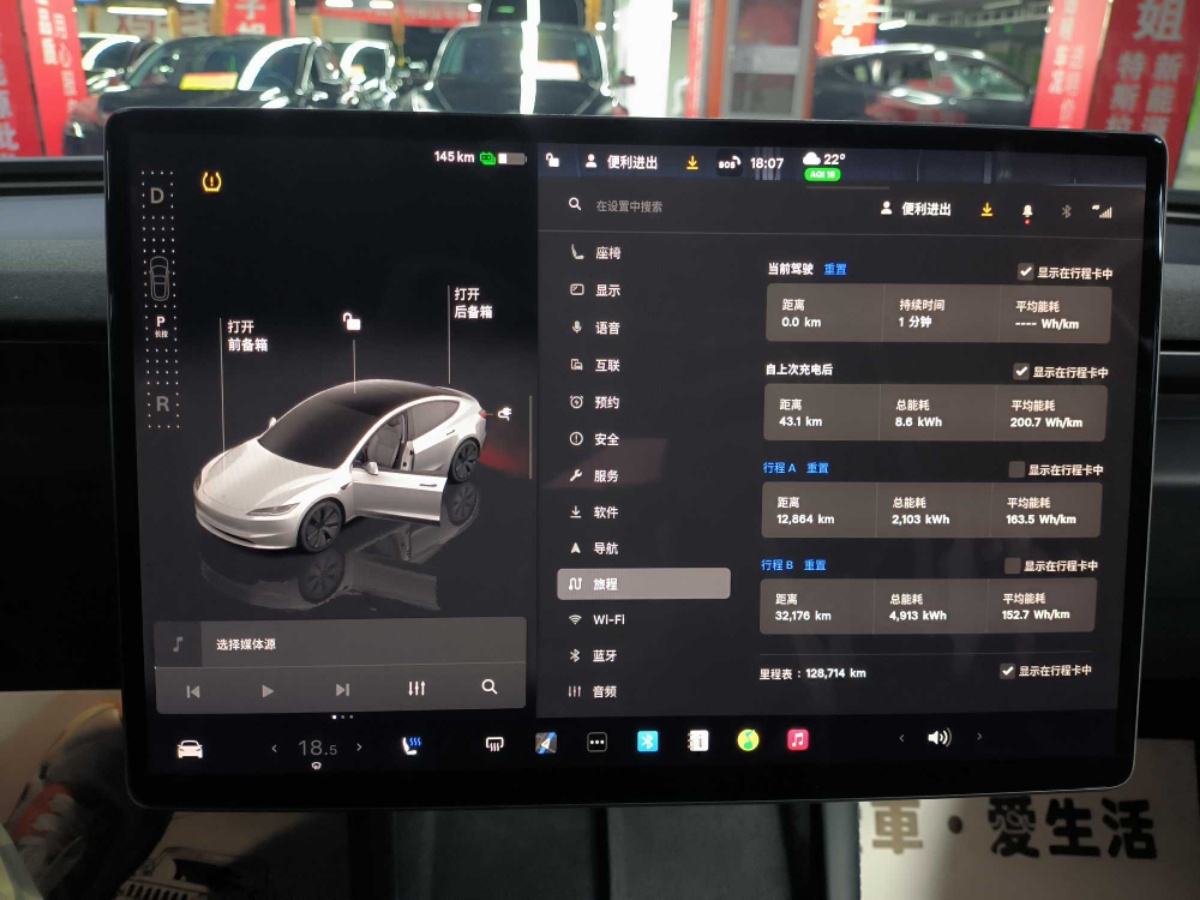The height and width of the screenshot is (900, 1200).
Task: Launch the navigation app in the dock
Action: (x=546, y=743)
